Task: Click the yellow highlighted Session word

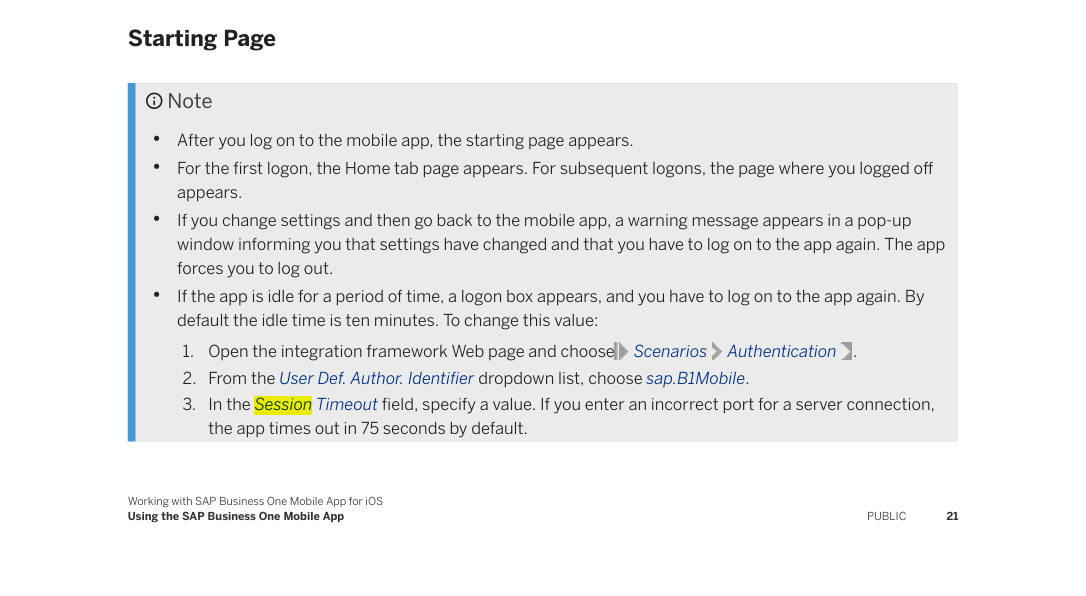Action: [283, 405]
